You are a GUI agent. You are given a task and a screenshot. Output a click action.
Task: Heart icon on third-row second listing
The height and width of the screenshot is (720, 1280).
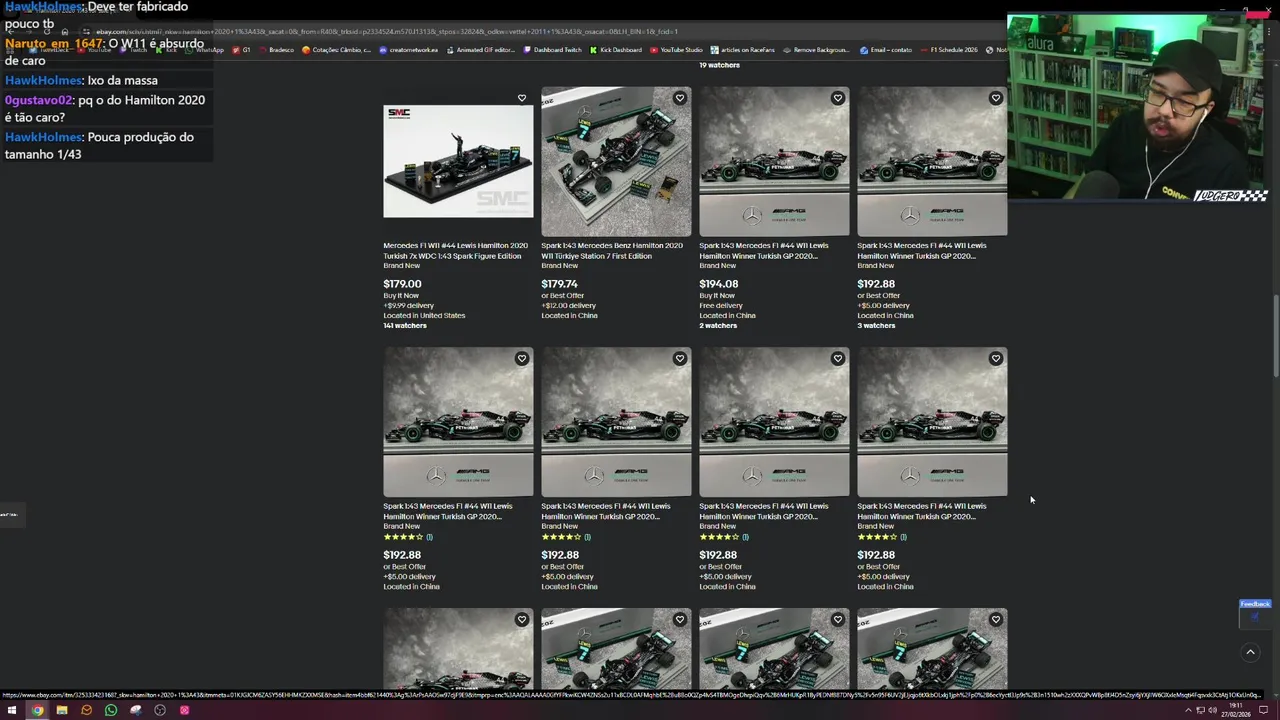pos(679,620)
